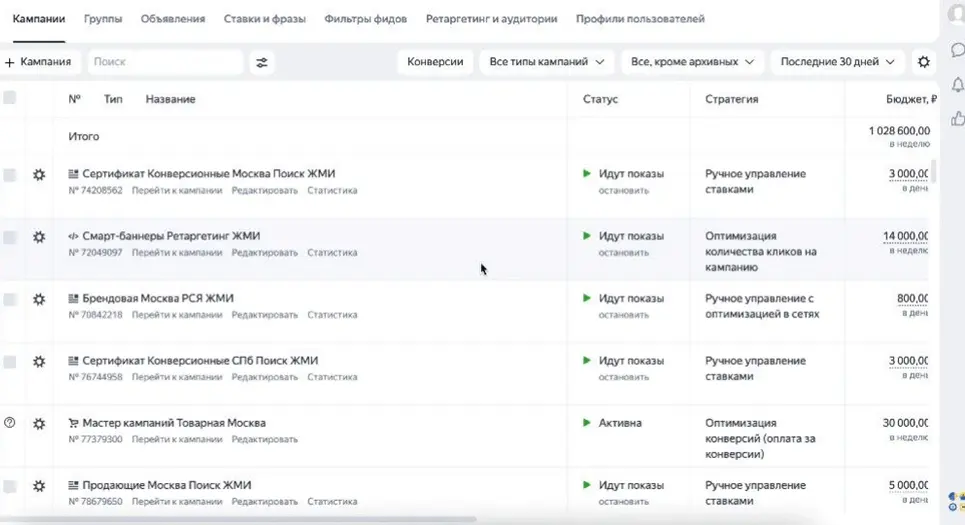Go to Ретаргетинг и аудитории tab

pyautogui.click(x=491, y=19)
